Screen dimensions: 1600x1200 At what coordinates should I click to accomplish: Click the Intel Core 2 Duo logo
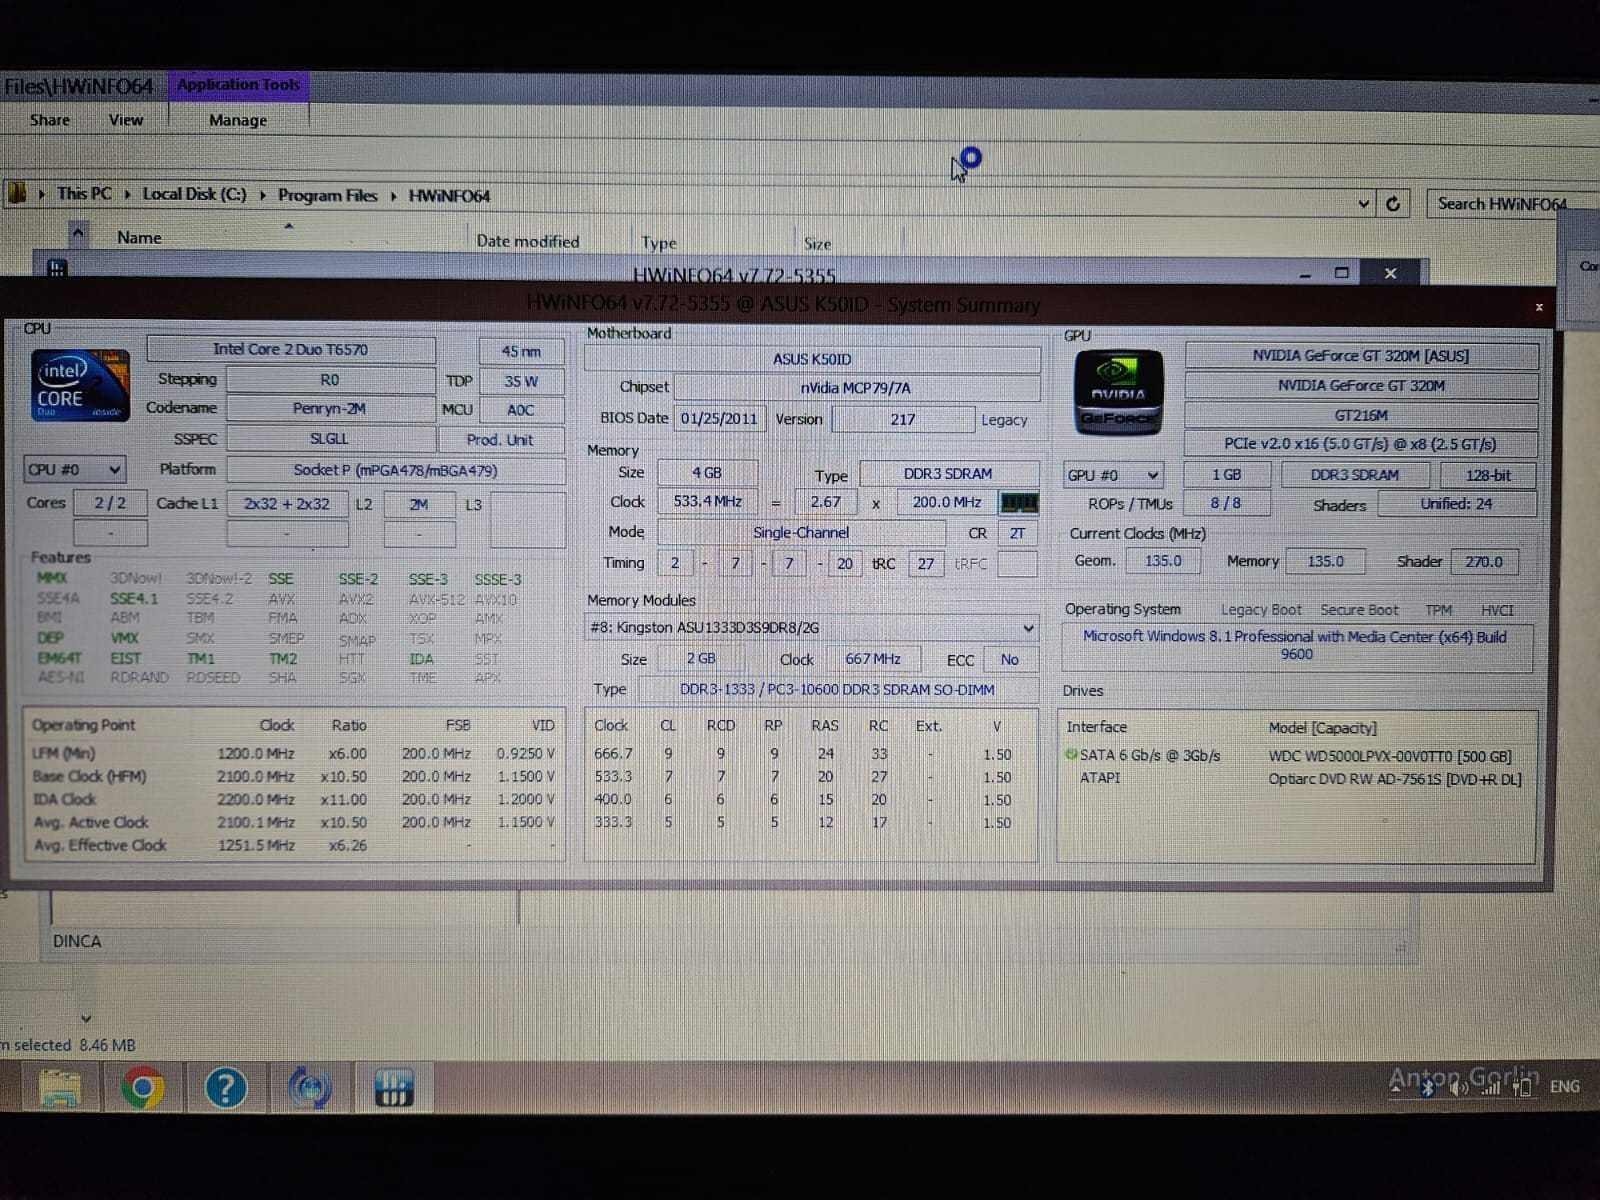pyautogui.click(x=80, y=385)
